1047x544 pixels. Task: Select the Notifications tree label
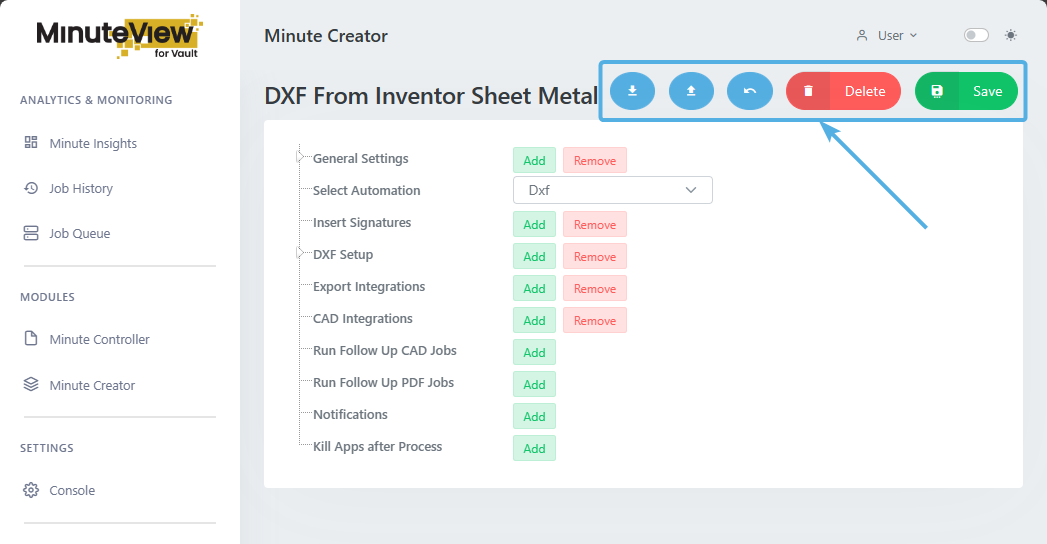[x=350, y=415]
